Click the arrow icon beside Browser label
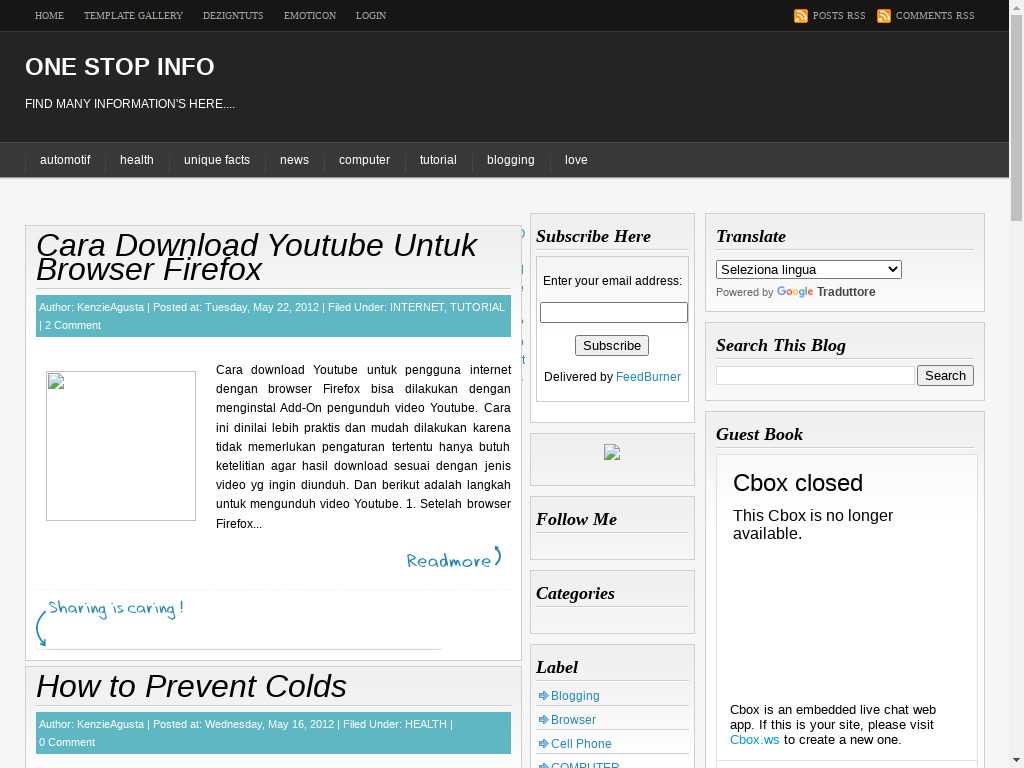Image resolution: width=1024 pixels, height=768 pixels. tap(543, 720)
